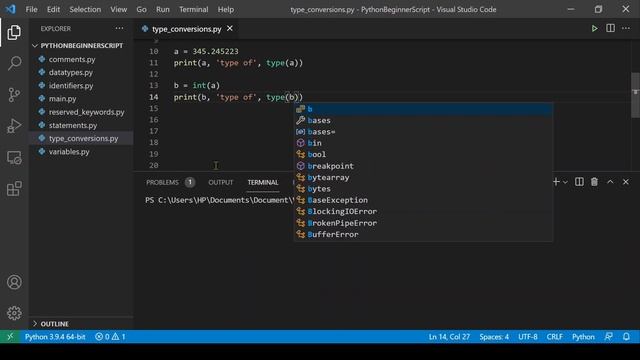Open the Source Control view

click(14, 95)
